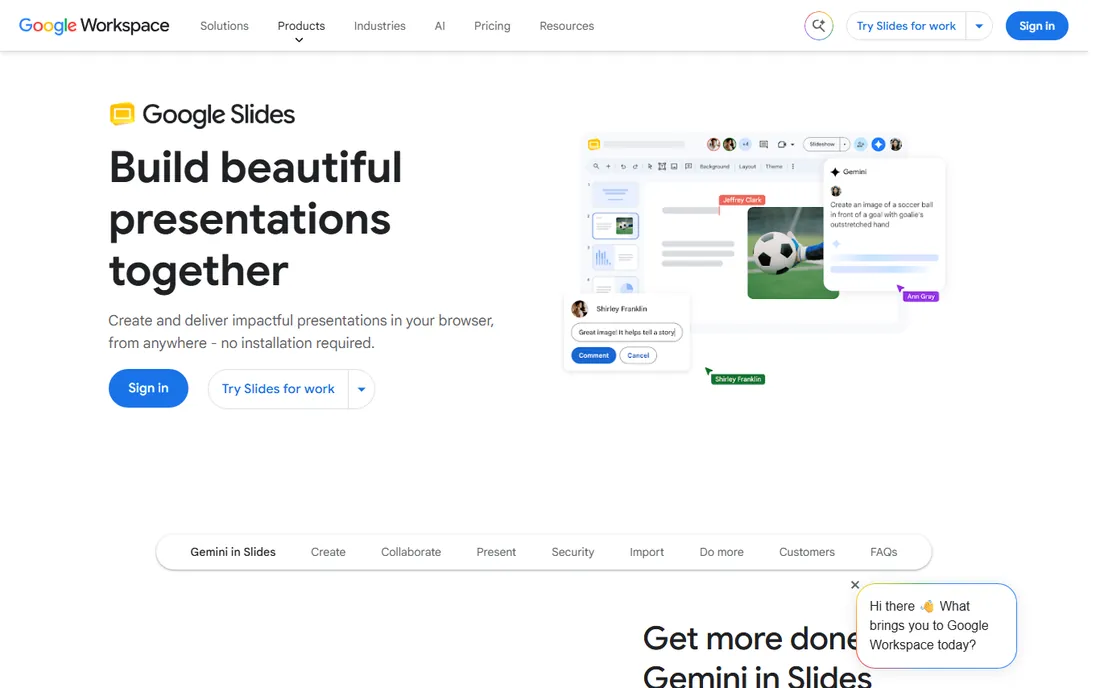This screenshot has height=688, width=1100.
Task: Open the Solutions menu
Action: tap(224, 26)
